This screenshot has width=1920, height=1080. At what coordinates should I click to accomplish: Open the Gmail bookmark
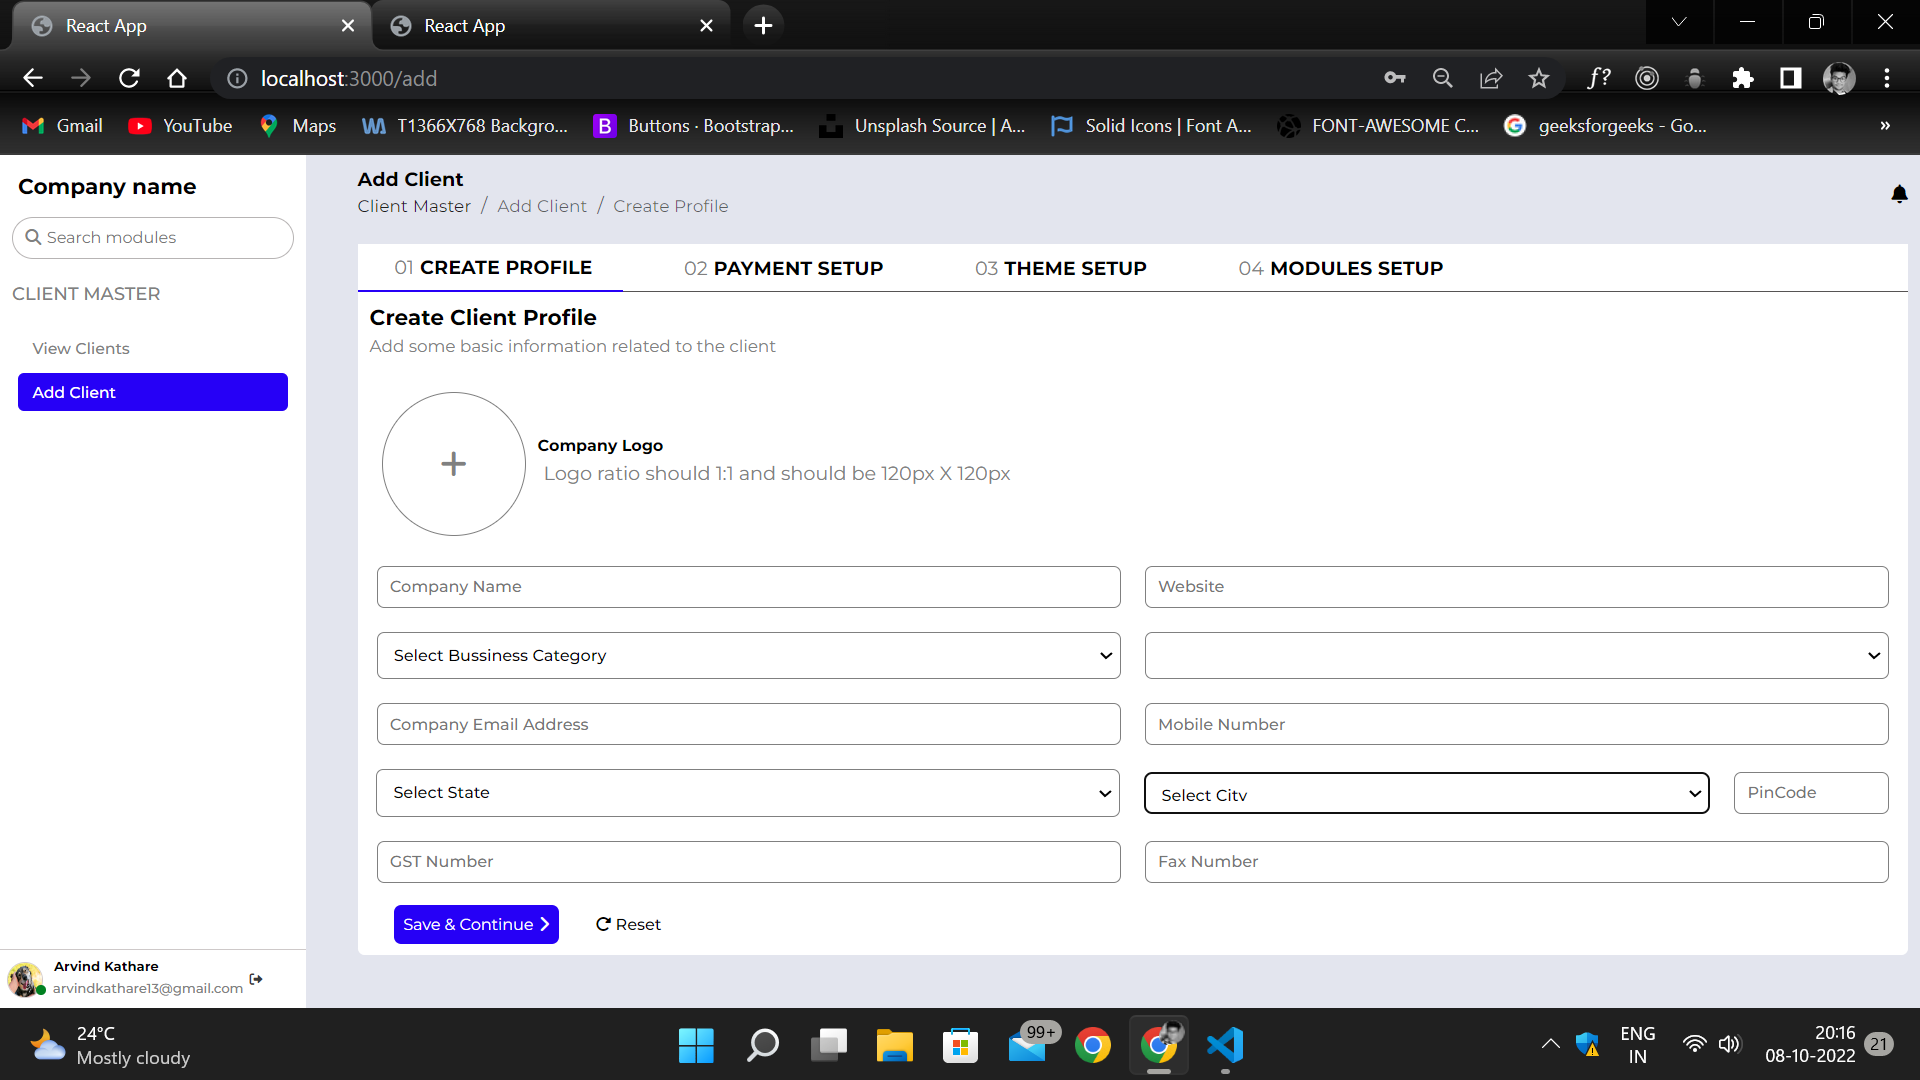[x=62, y=126]
